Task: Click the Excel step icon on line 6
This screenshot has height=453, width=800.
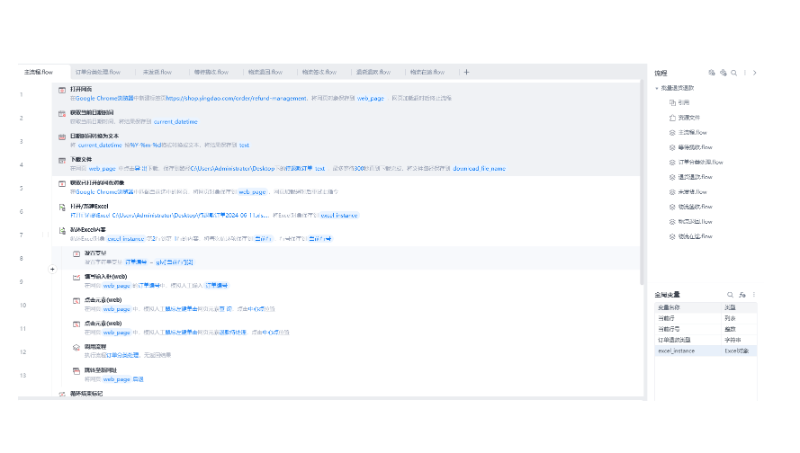Action: [x=62, y=207]
